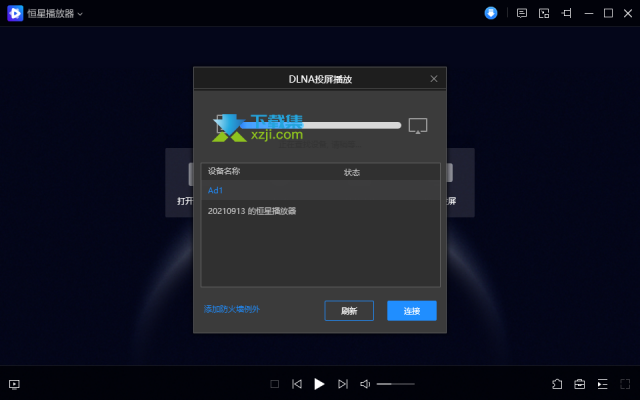Click the 刷新 refresh button
This screenshot has width=640, height=400.
click(349, 311)
